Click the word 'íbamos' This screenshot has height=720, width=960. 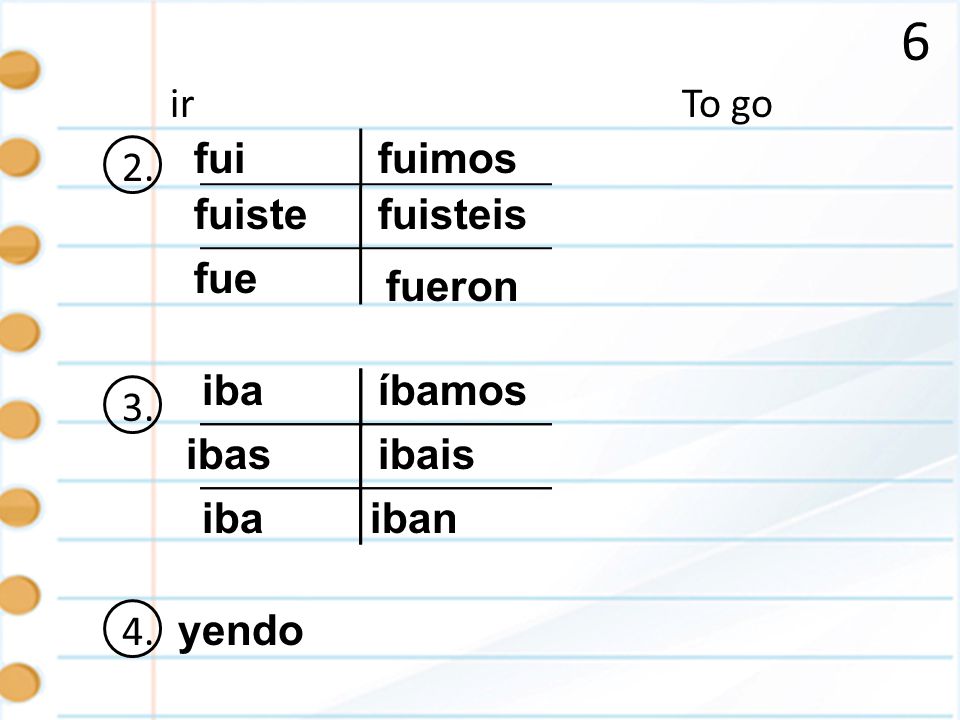(452, 391)
